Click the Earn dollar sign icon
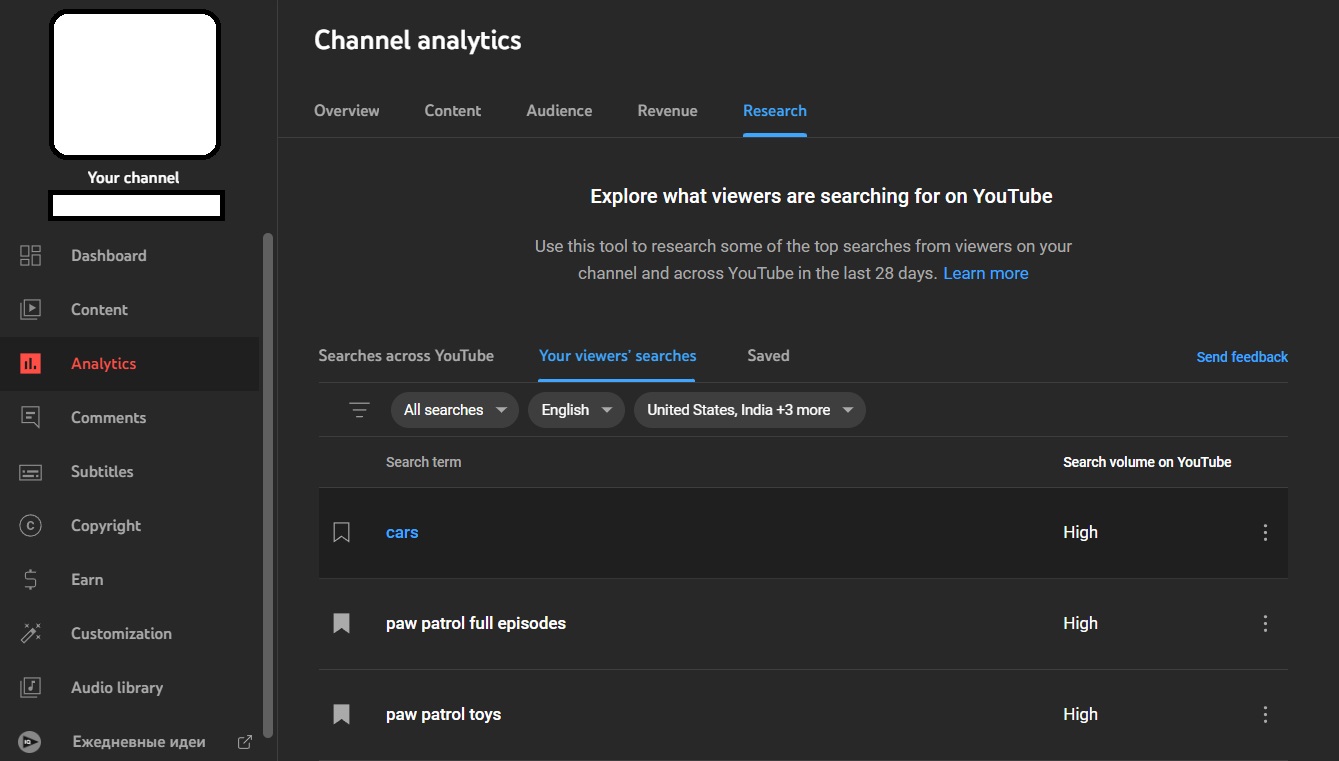Viewport: 1339px width, 761px height. (x=31, y=580)
